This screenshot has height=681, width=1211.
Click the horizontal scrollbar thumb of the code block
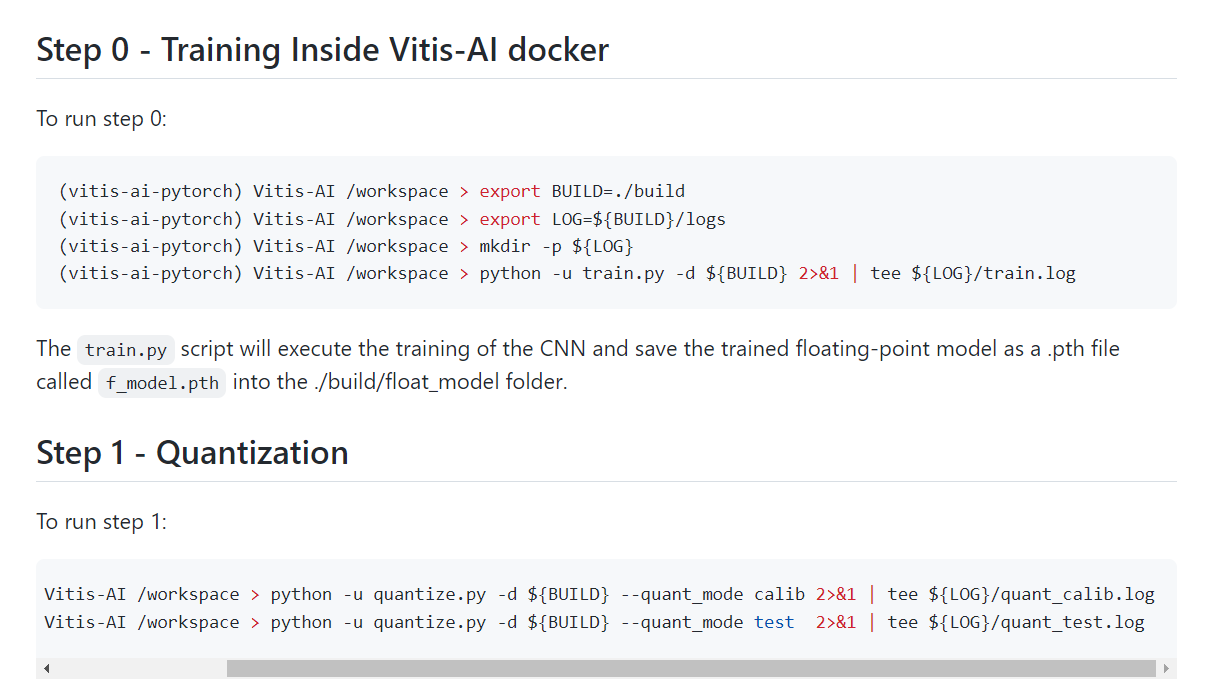click(x=690, y=668)
